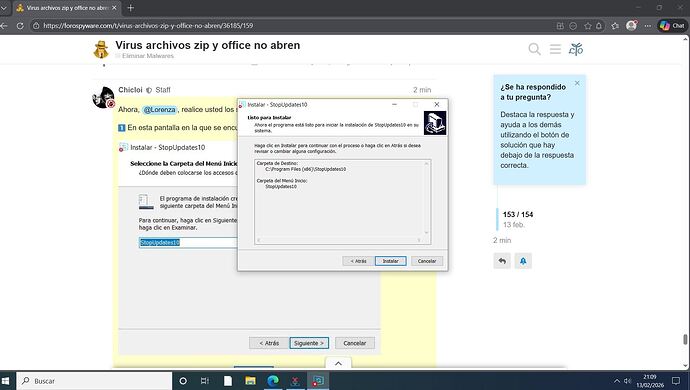Dismiss the '¿Se ha respondido a tu pregunta?' notice

coord(577,83)
